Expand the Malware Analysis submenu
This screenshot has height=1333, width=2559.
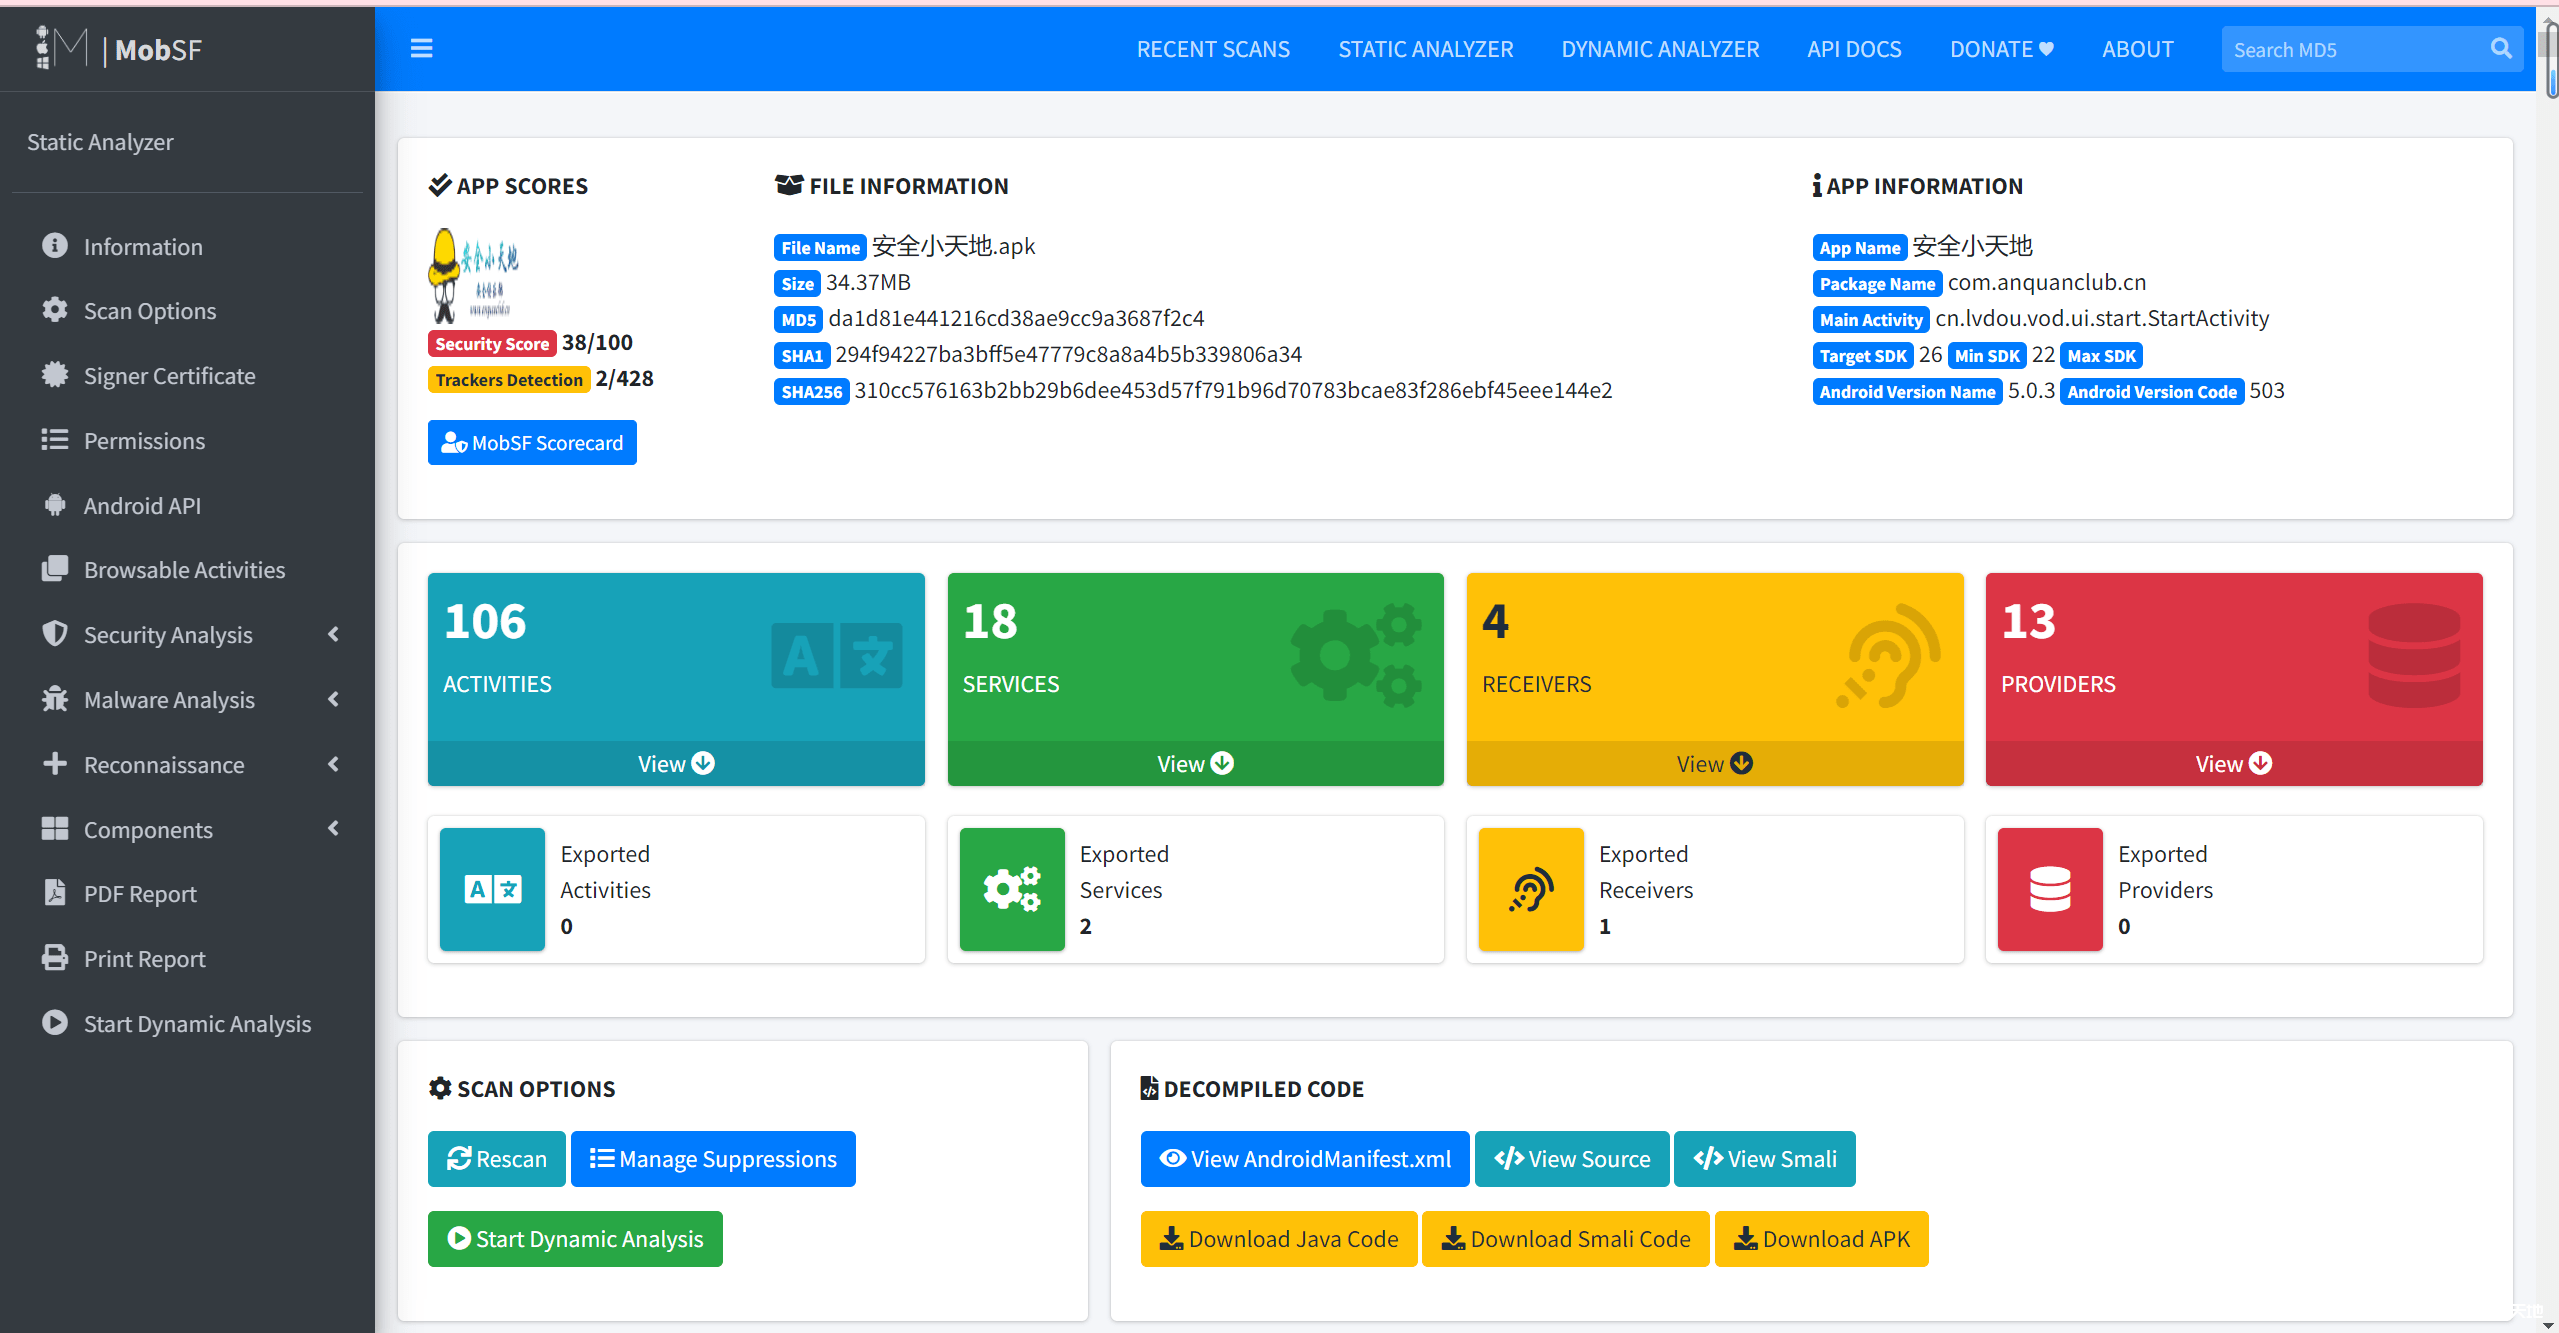pyautogui.click(x=169, y=700)
